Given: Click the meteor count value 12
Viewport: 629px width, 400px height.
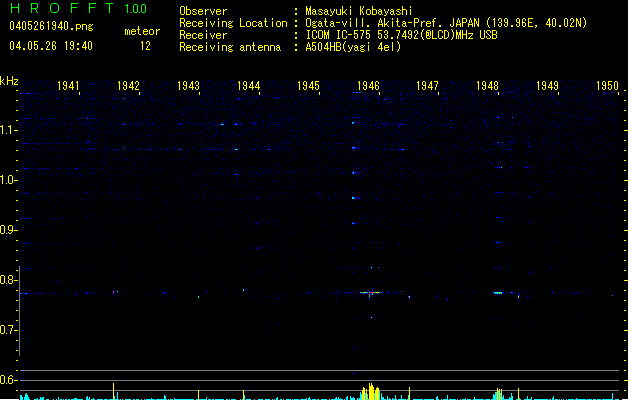Looking at the screenshot, I should (x=146, y=46).
